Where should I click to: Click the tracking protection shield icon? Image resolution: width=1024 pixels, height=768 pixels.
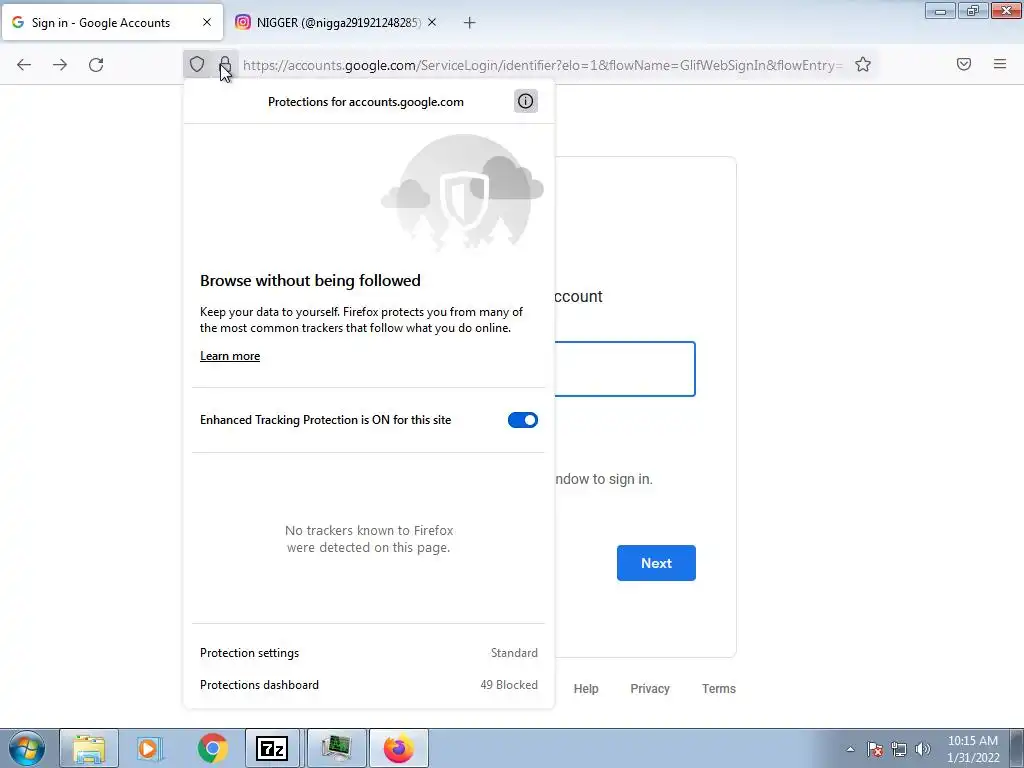pyautogui.click(x=197, y=65)
